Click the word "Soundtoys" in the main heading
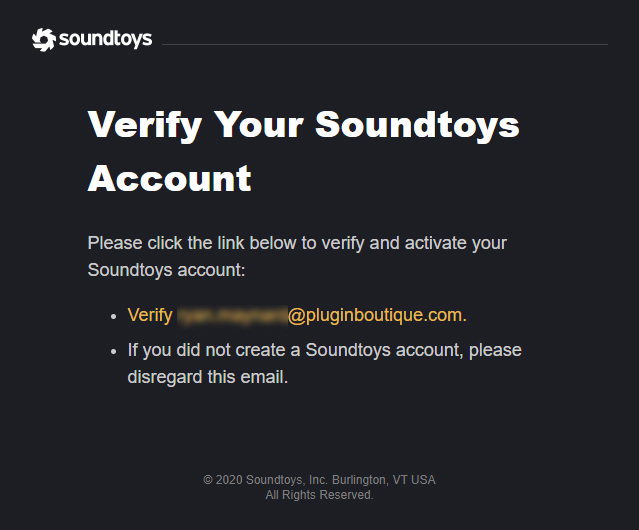639x530 pixels. click(x=417, y=125)
